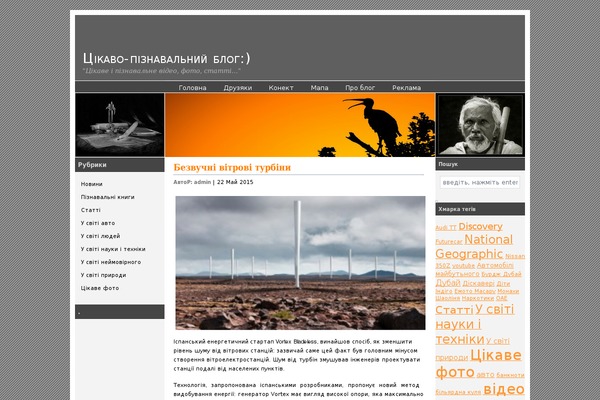
Task: Select the відео tag
Action: tap(504, 389)
